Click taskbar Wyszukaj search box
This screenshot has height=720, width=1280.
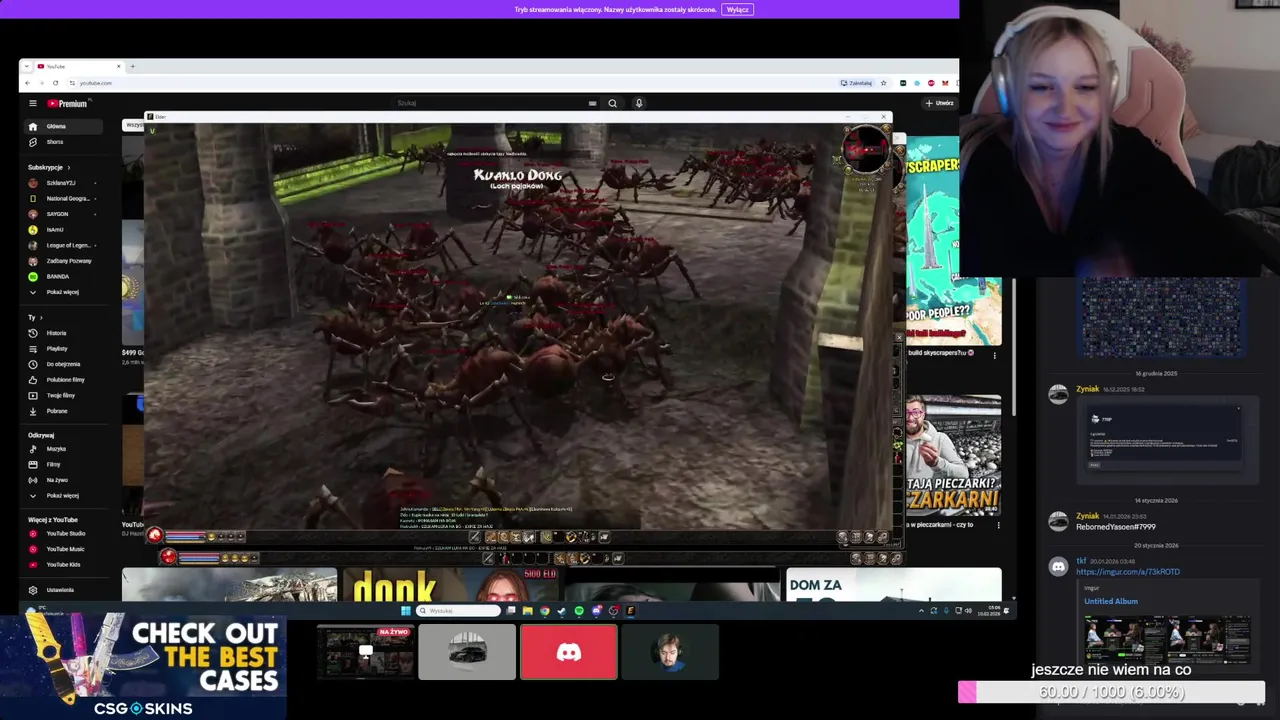click(458, 610)
